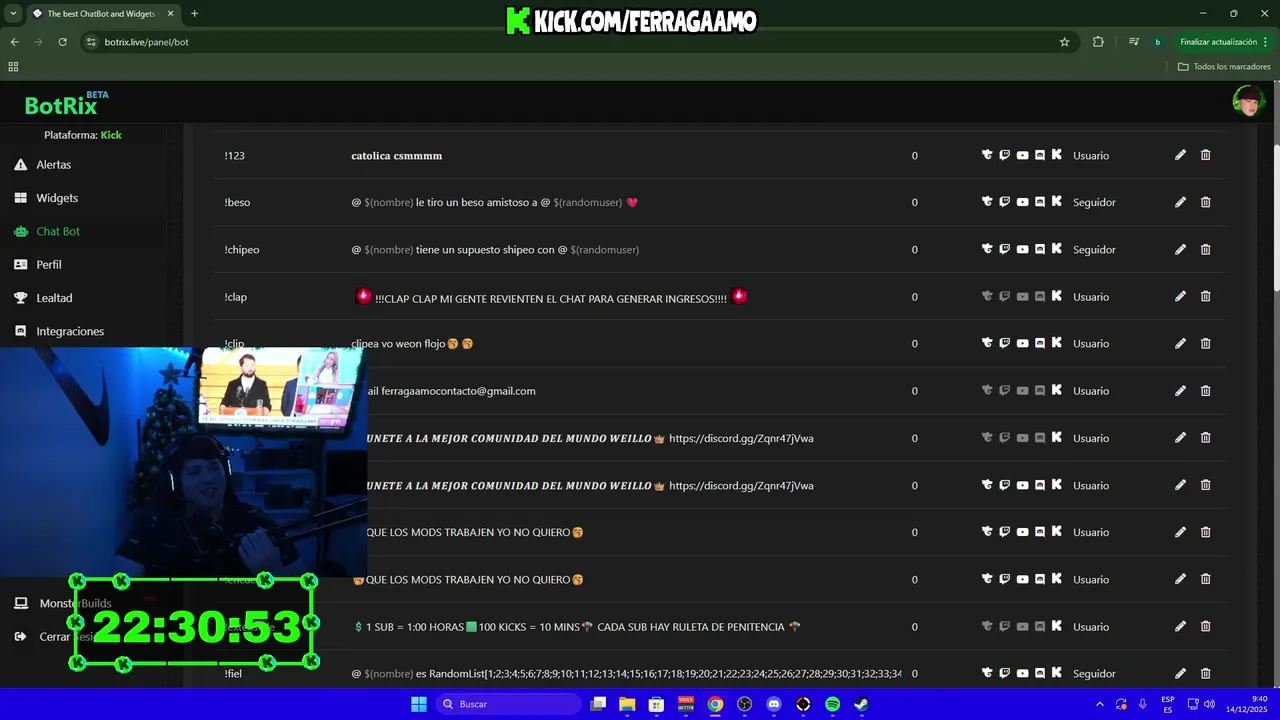Open Todos los marcadores folder
This screenshot has height=720, width=1280.
click(1224, 67)
